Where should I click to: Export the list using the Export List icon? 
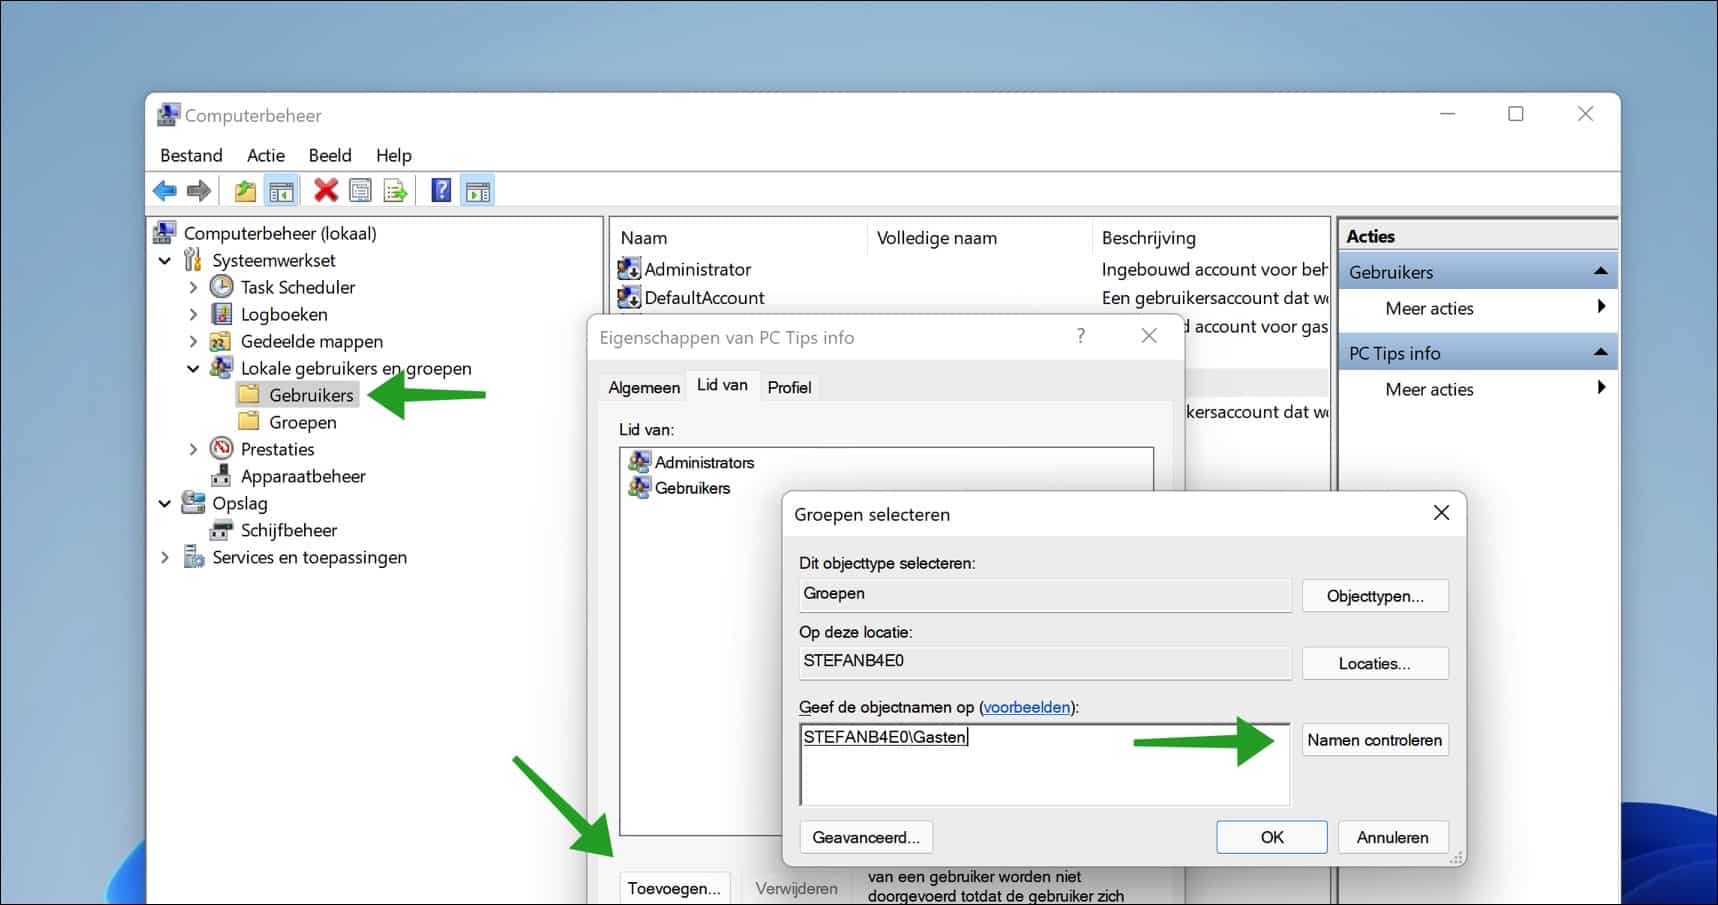(x=395, y=190)
